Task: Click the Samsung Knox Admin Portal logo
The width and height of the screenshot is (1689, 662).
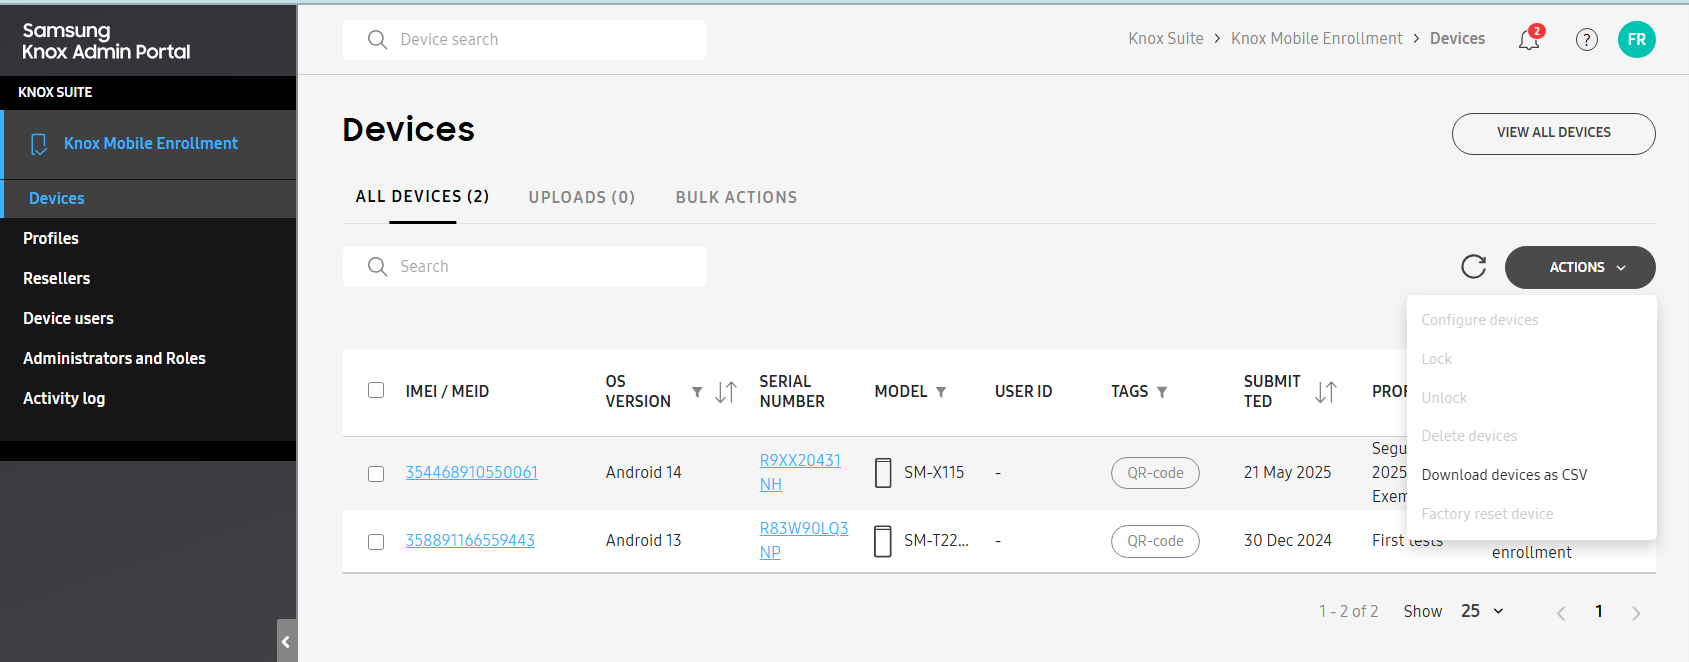Action: (106, 41)
